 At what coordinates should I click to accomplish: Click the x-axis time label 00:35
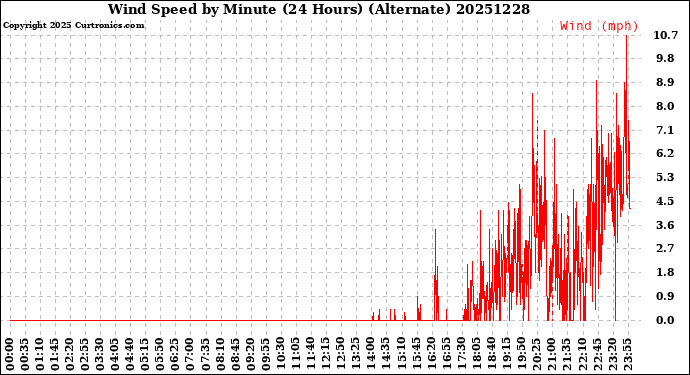(25, 355)
